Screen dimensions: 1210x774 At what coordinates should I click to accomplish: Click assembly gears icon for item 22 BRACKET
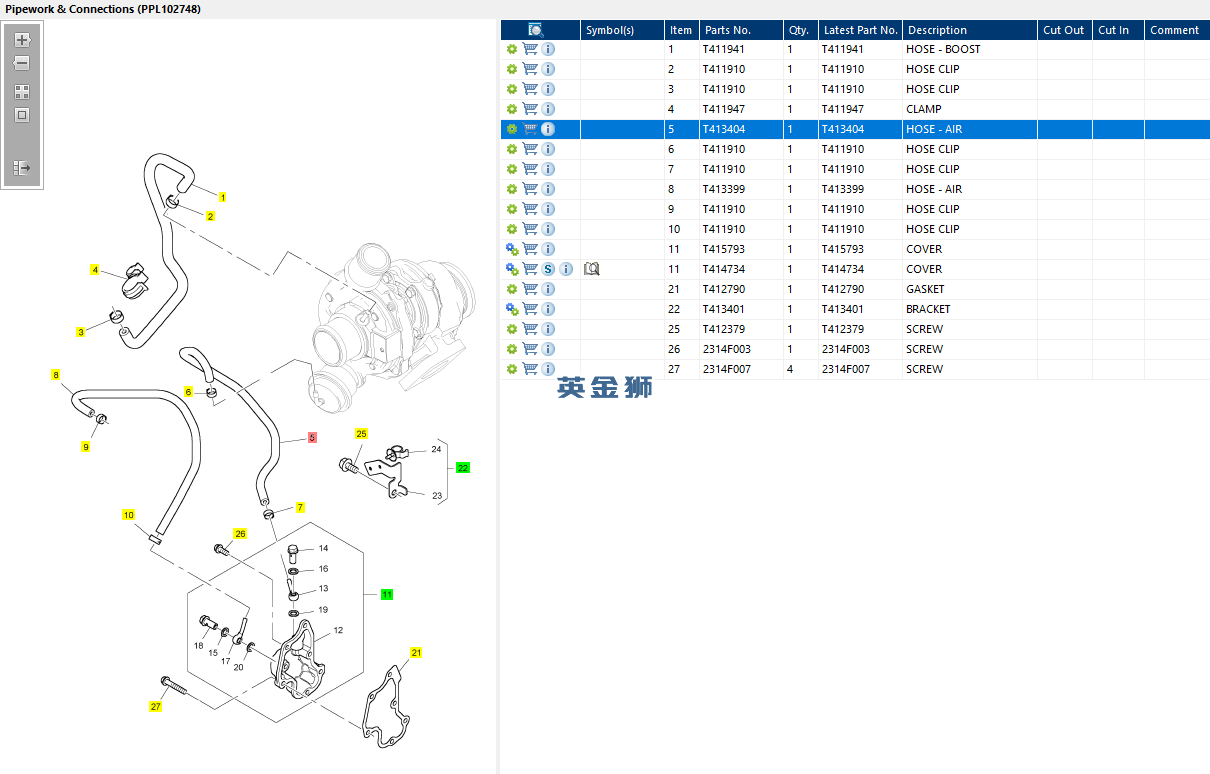[x=512, y=309]
